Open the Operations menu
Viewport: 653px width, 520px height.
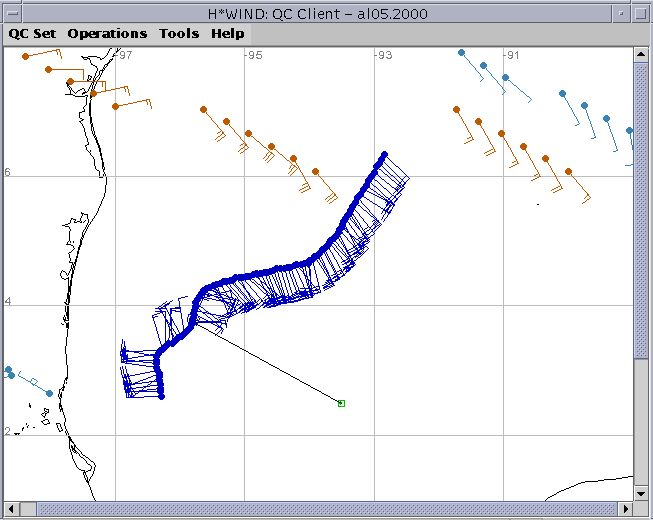coord(107,33)
